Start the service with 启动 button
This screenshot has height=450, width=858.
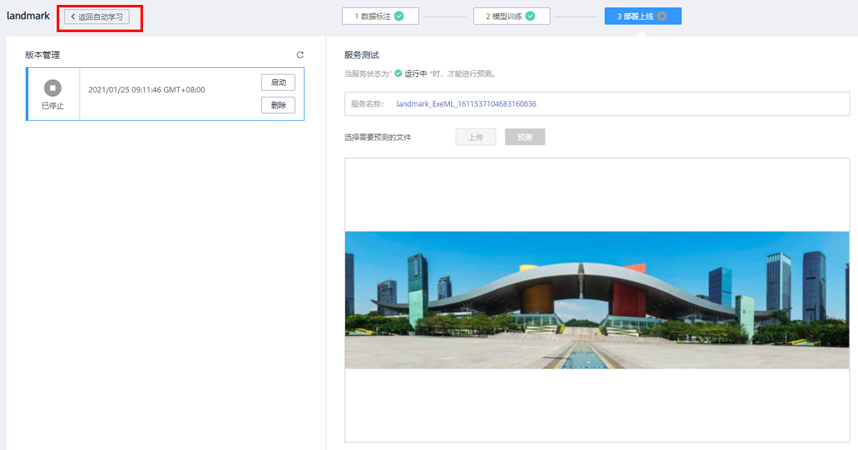point(278,82)
